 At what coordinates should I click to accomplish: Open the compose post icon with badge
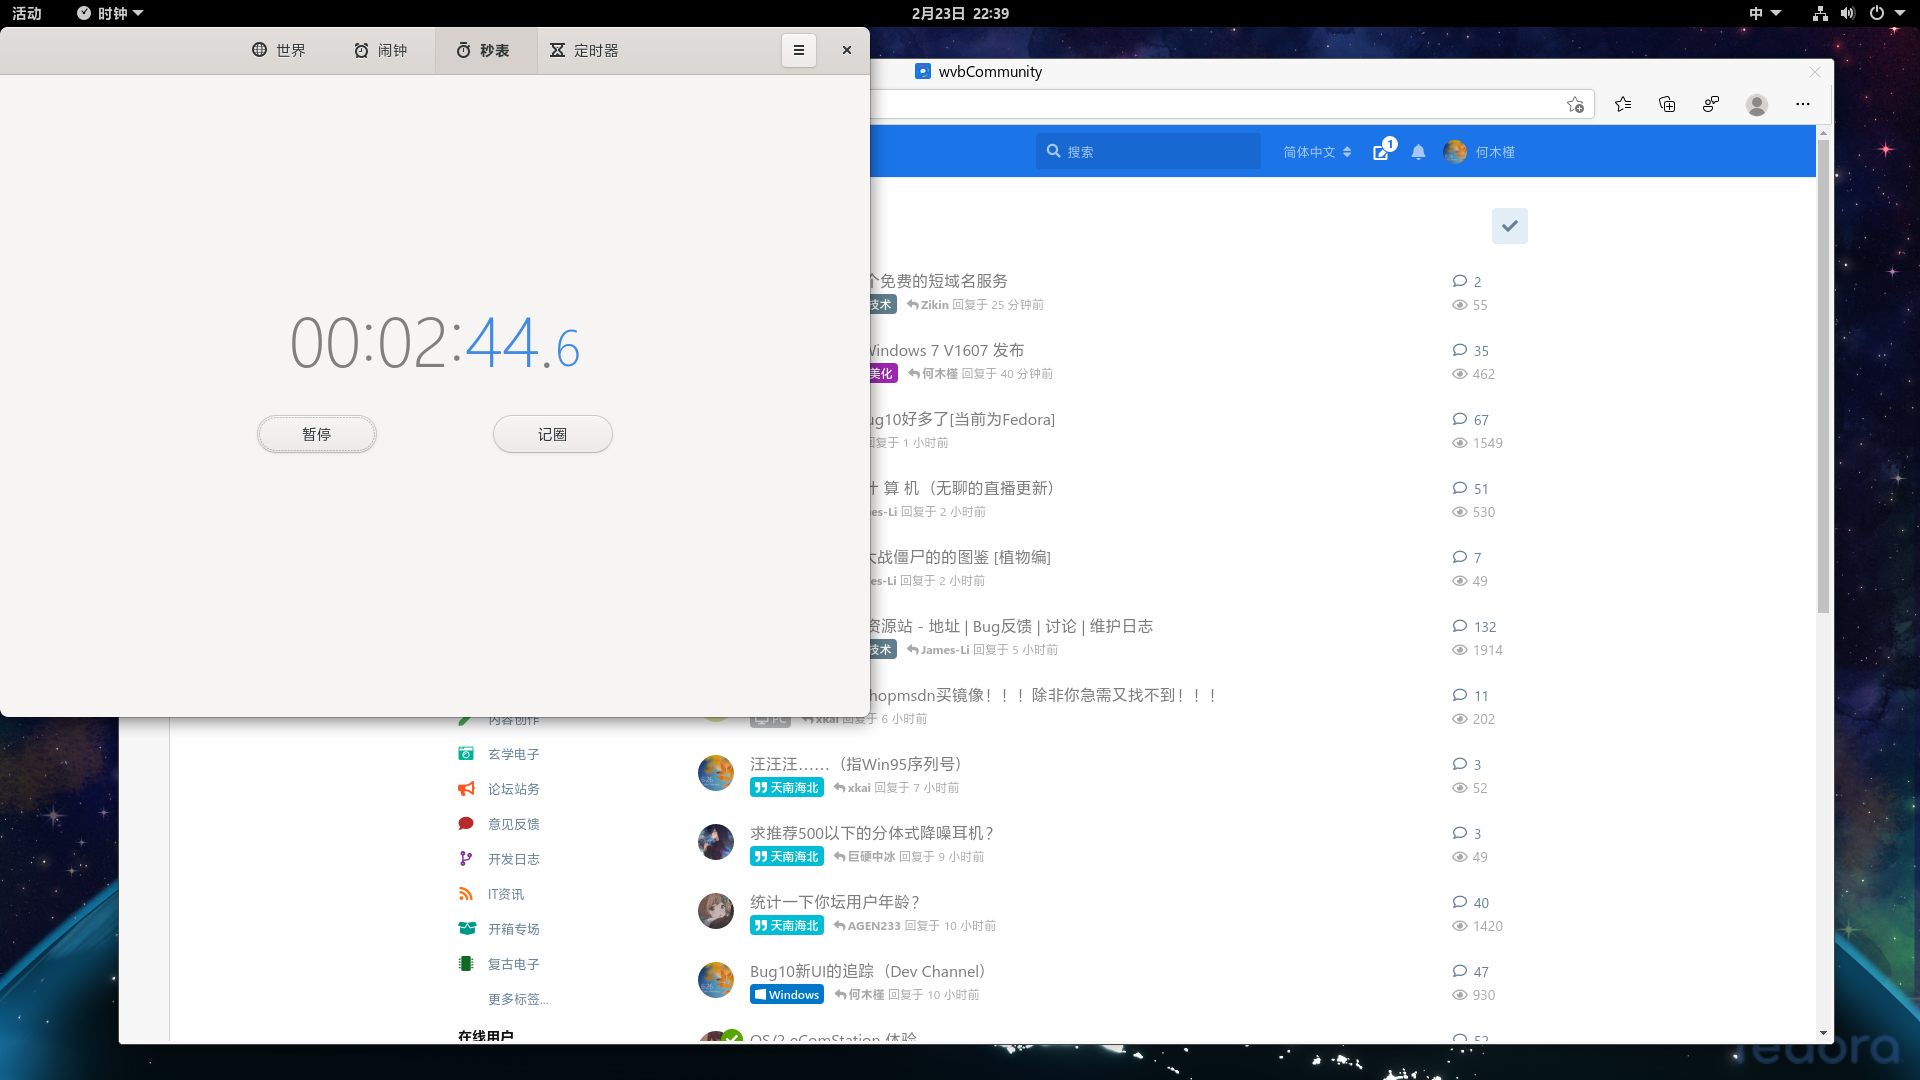point(1382,151)
